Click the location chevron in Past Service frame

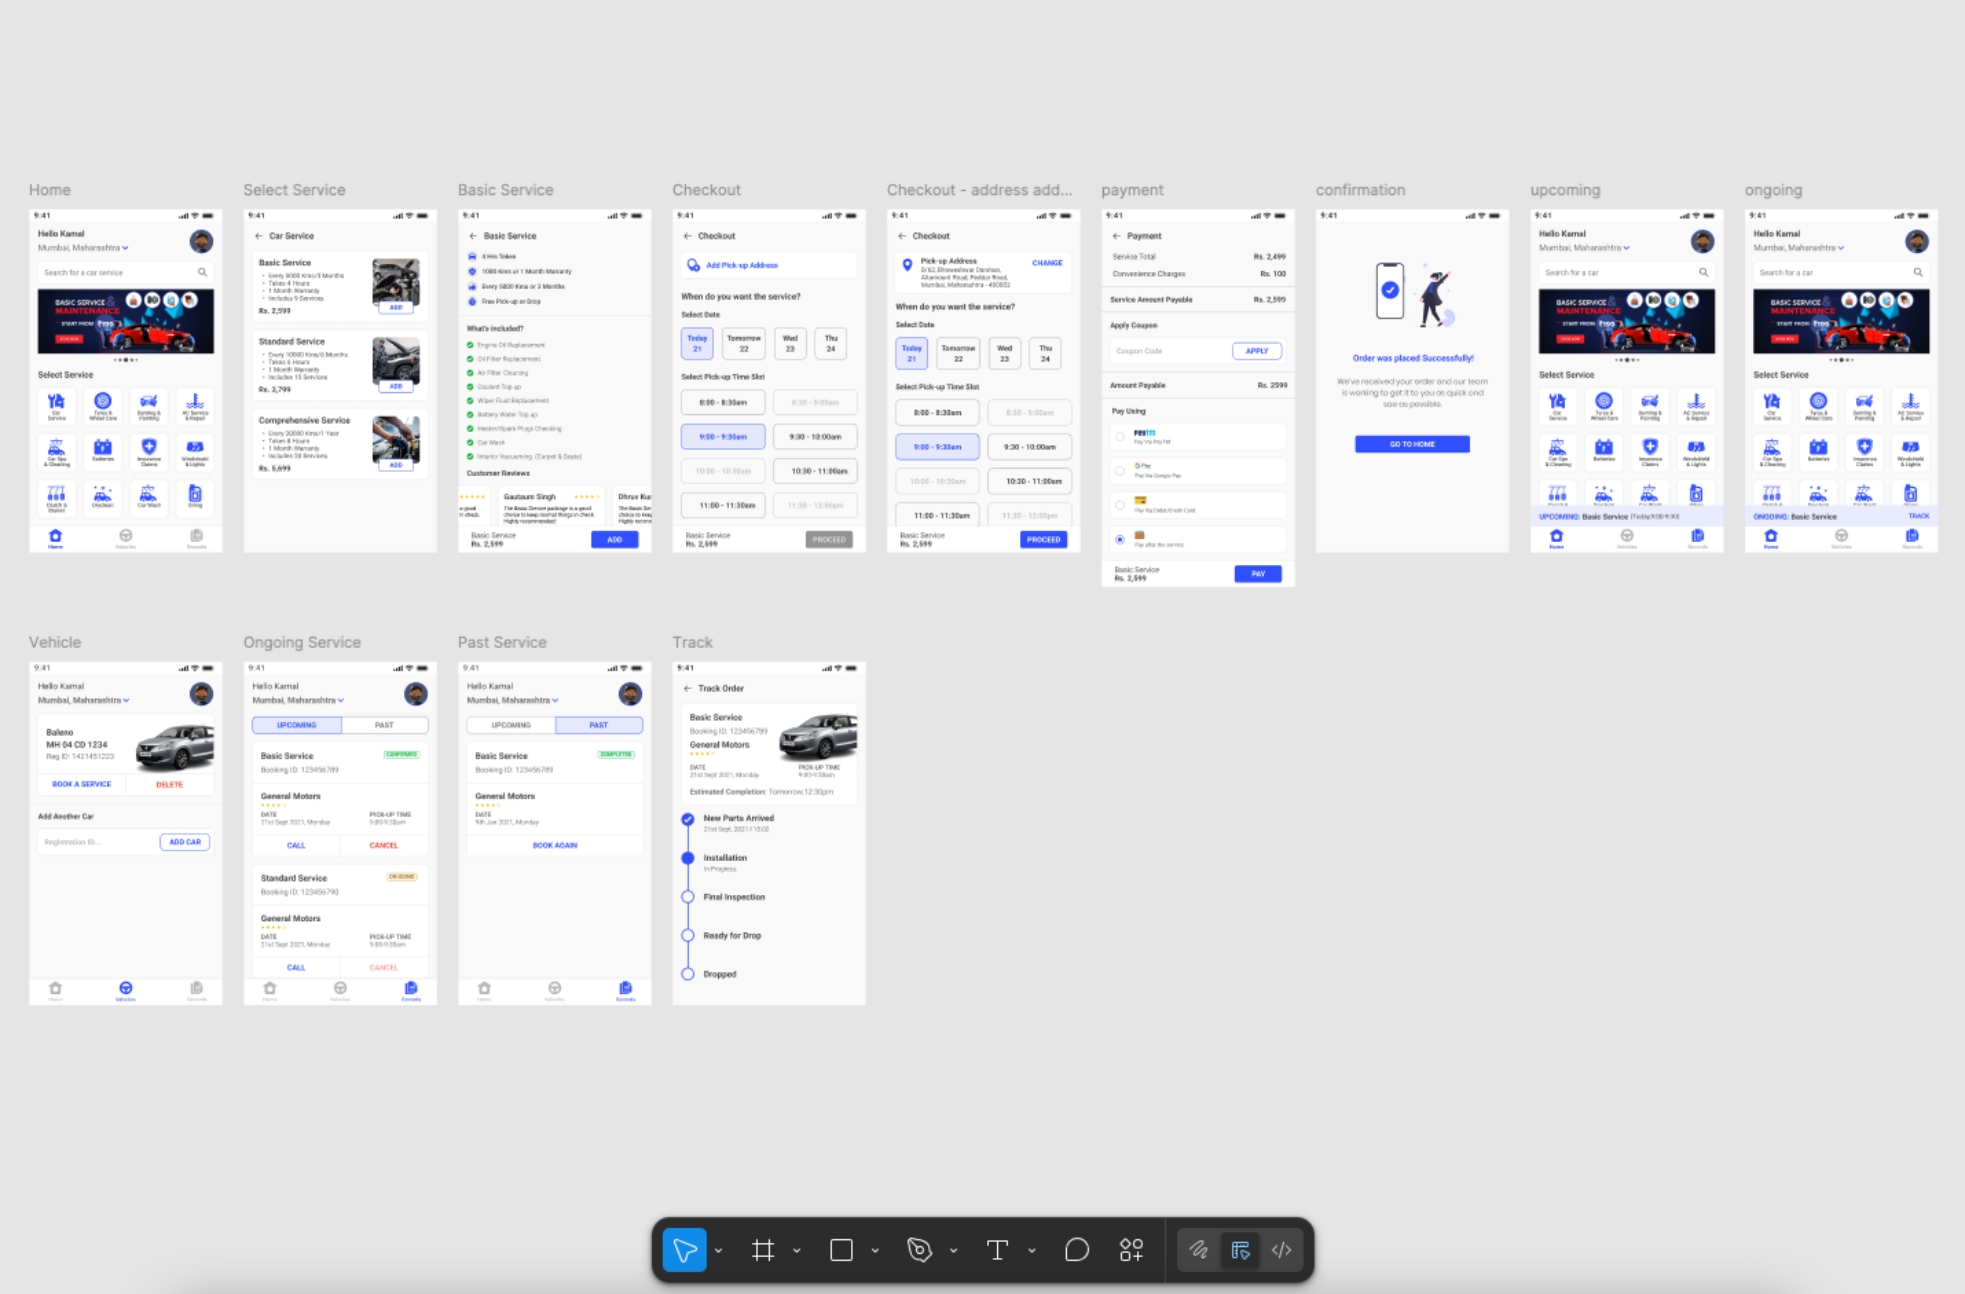(x=555, y=700)
